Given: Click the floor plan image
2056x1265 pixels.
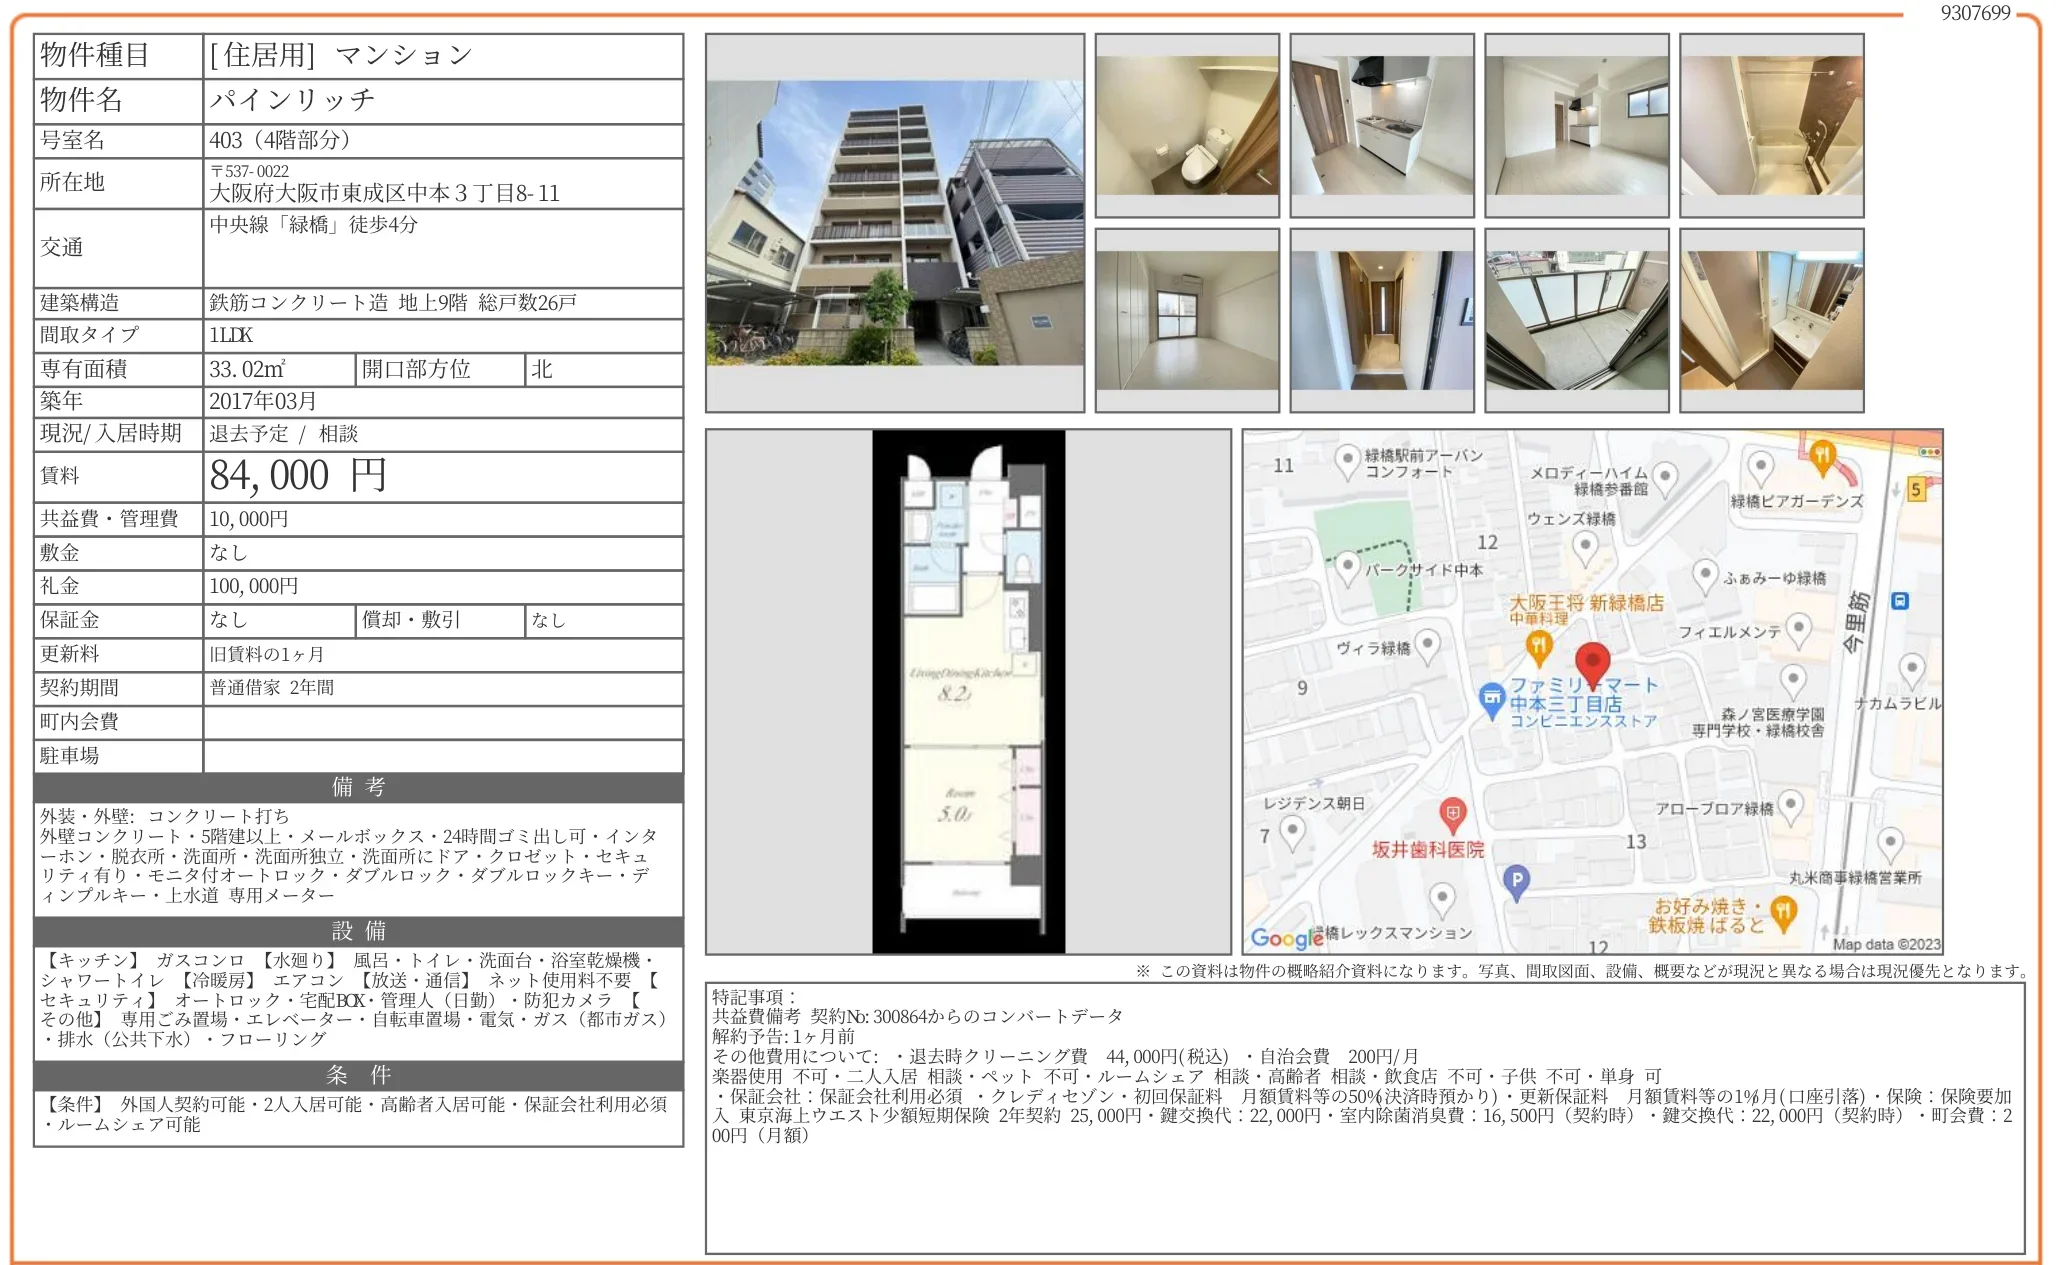Looking at the screenshot, I should tap(968, 691).
